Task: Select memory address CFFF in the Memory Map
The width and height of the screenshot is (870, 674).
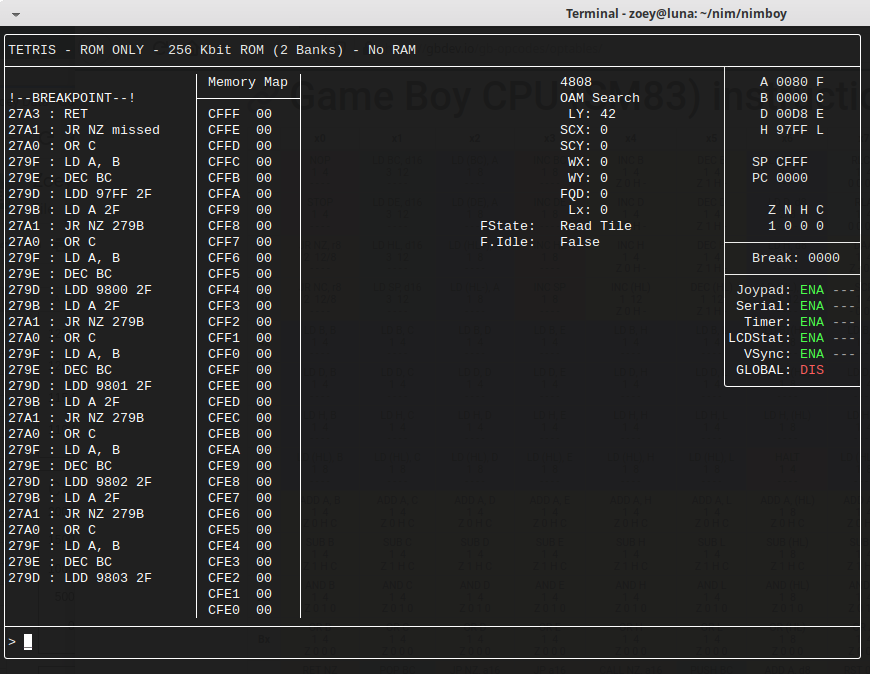Action: coord(224,113)
